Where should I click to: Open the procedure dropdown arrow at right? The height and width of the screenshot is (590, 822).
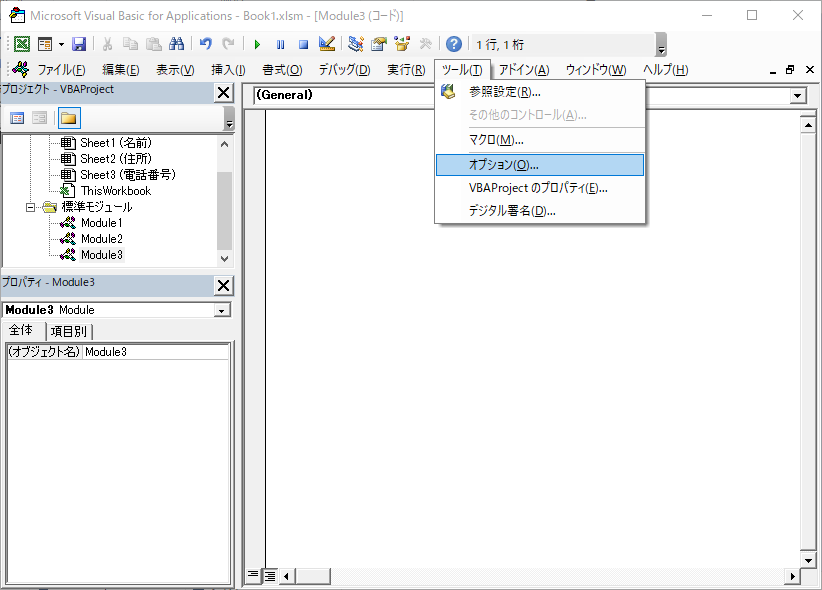coord(798,96)
